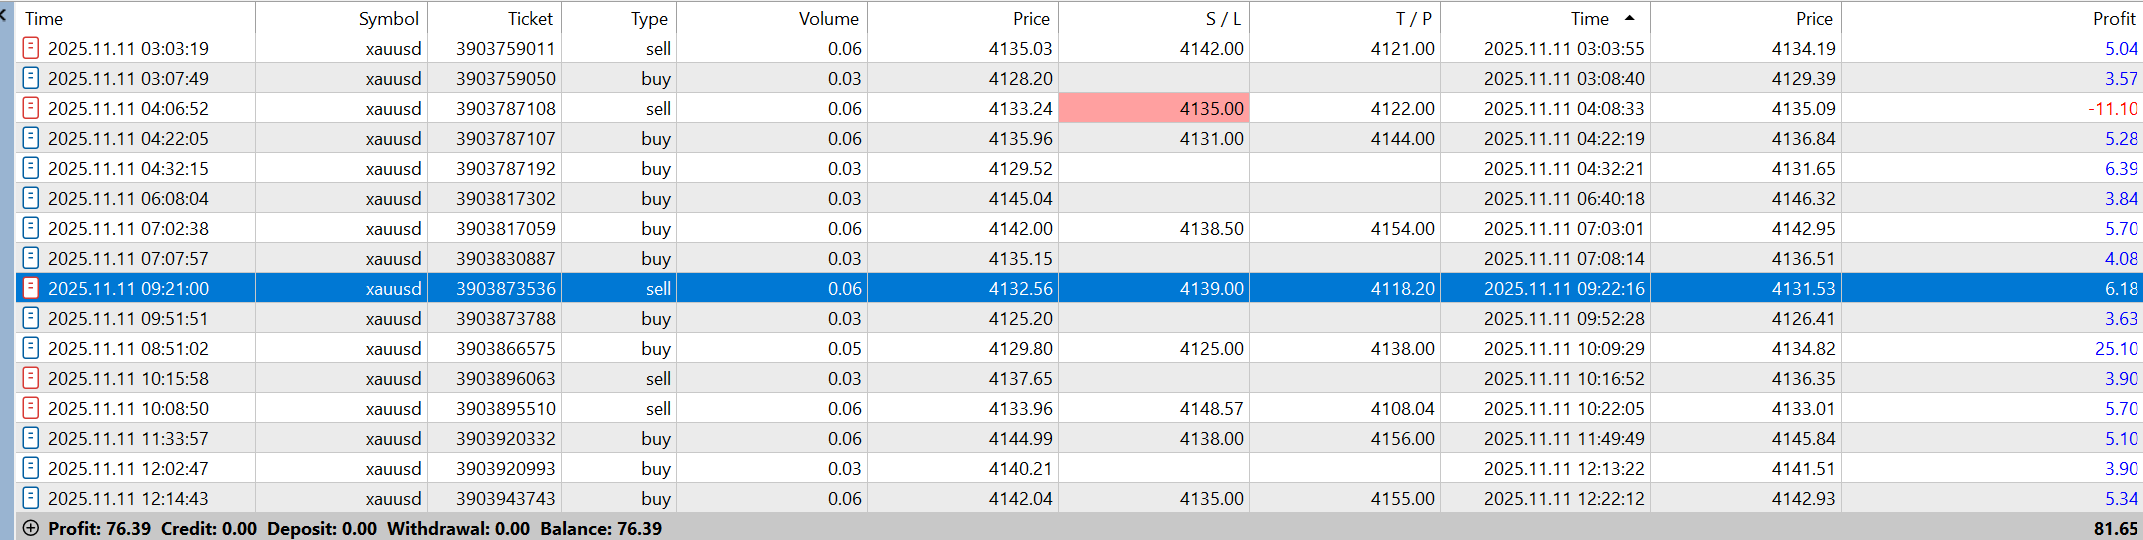Viewport: 2143px width, 540px height.
Task: Click the Profit column header
Action: (2113, 18)
